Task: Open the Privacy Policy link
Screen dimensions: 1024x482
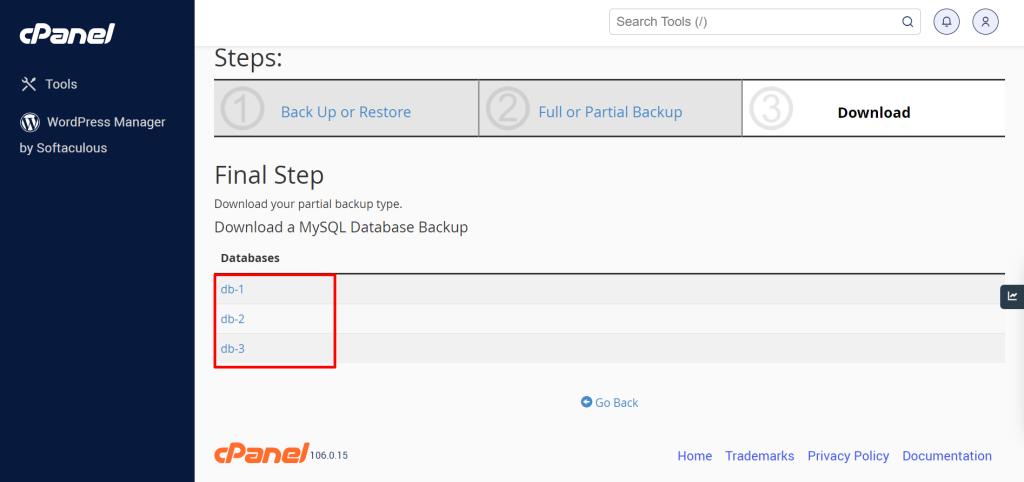Action: [x=848, y=456]
